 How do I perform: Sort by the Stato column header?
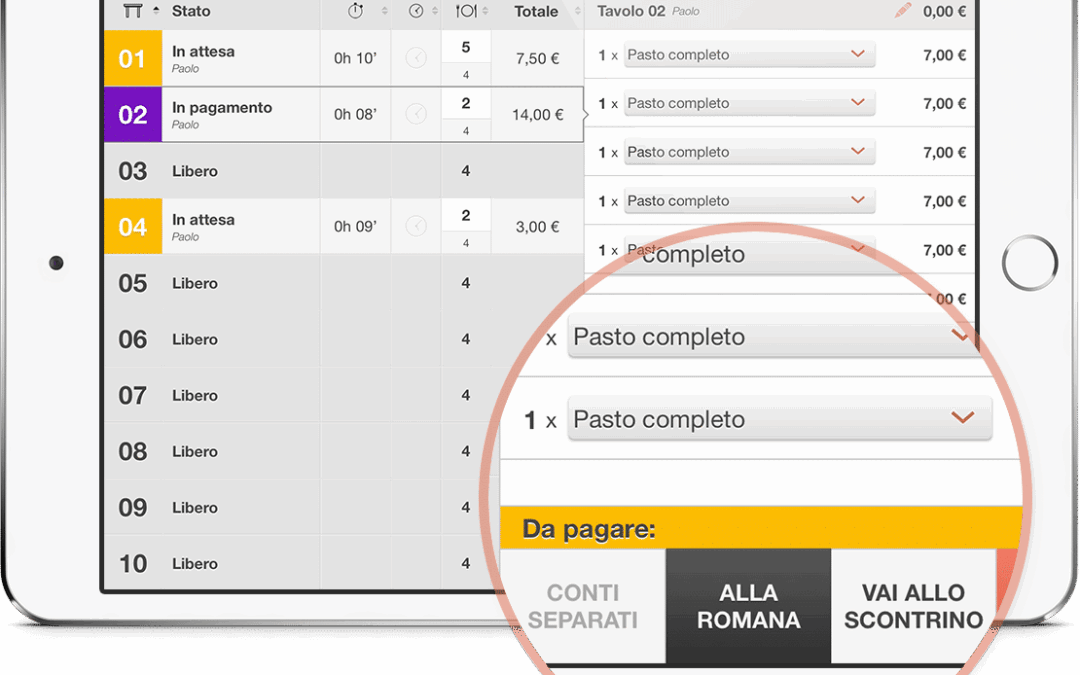tap(190, 11)
